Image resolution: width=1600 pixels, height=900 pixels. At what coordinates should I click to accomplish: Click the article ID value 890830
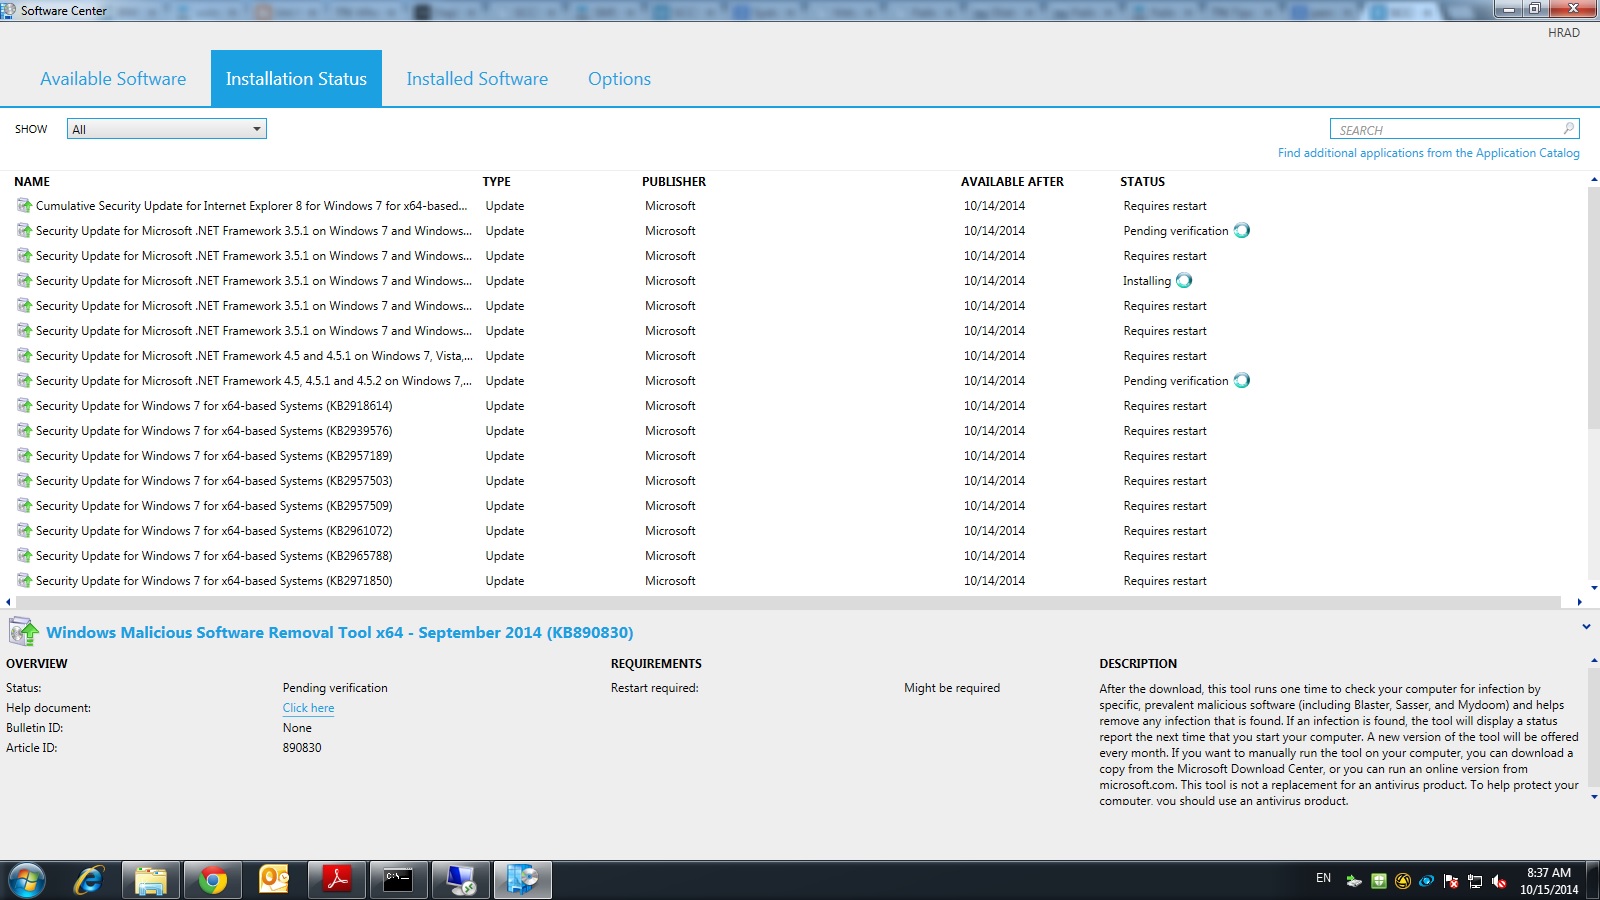pyautogui.click(x=302, y=748)
